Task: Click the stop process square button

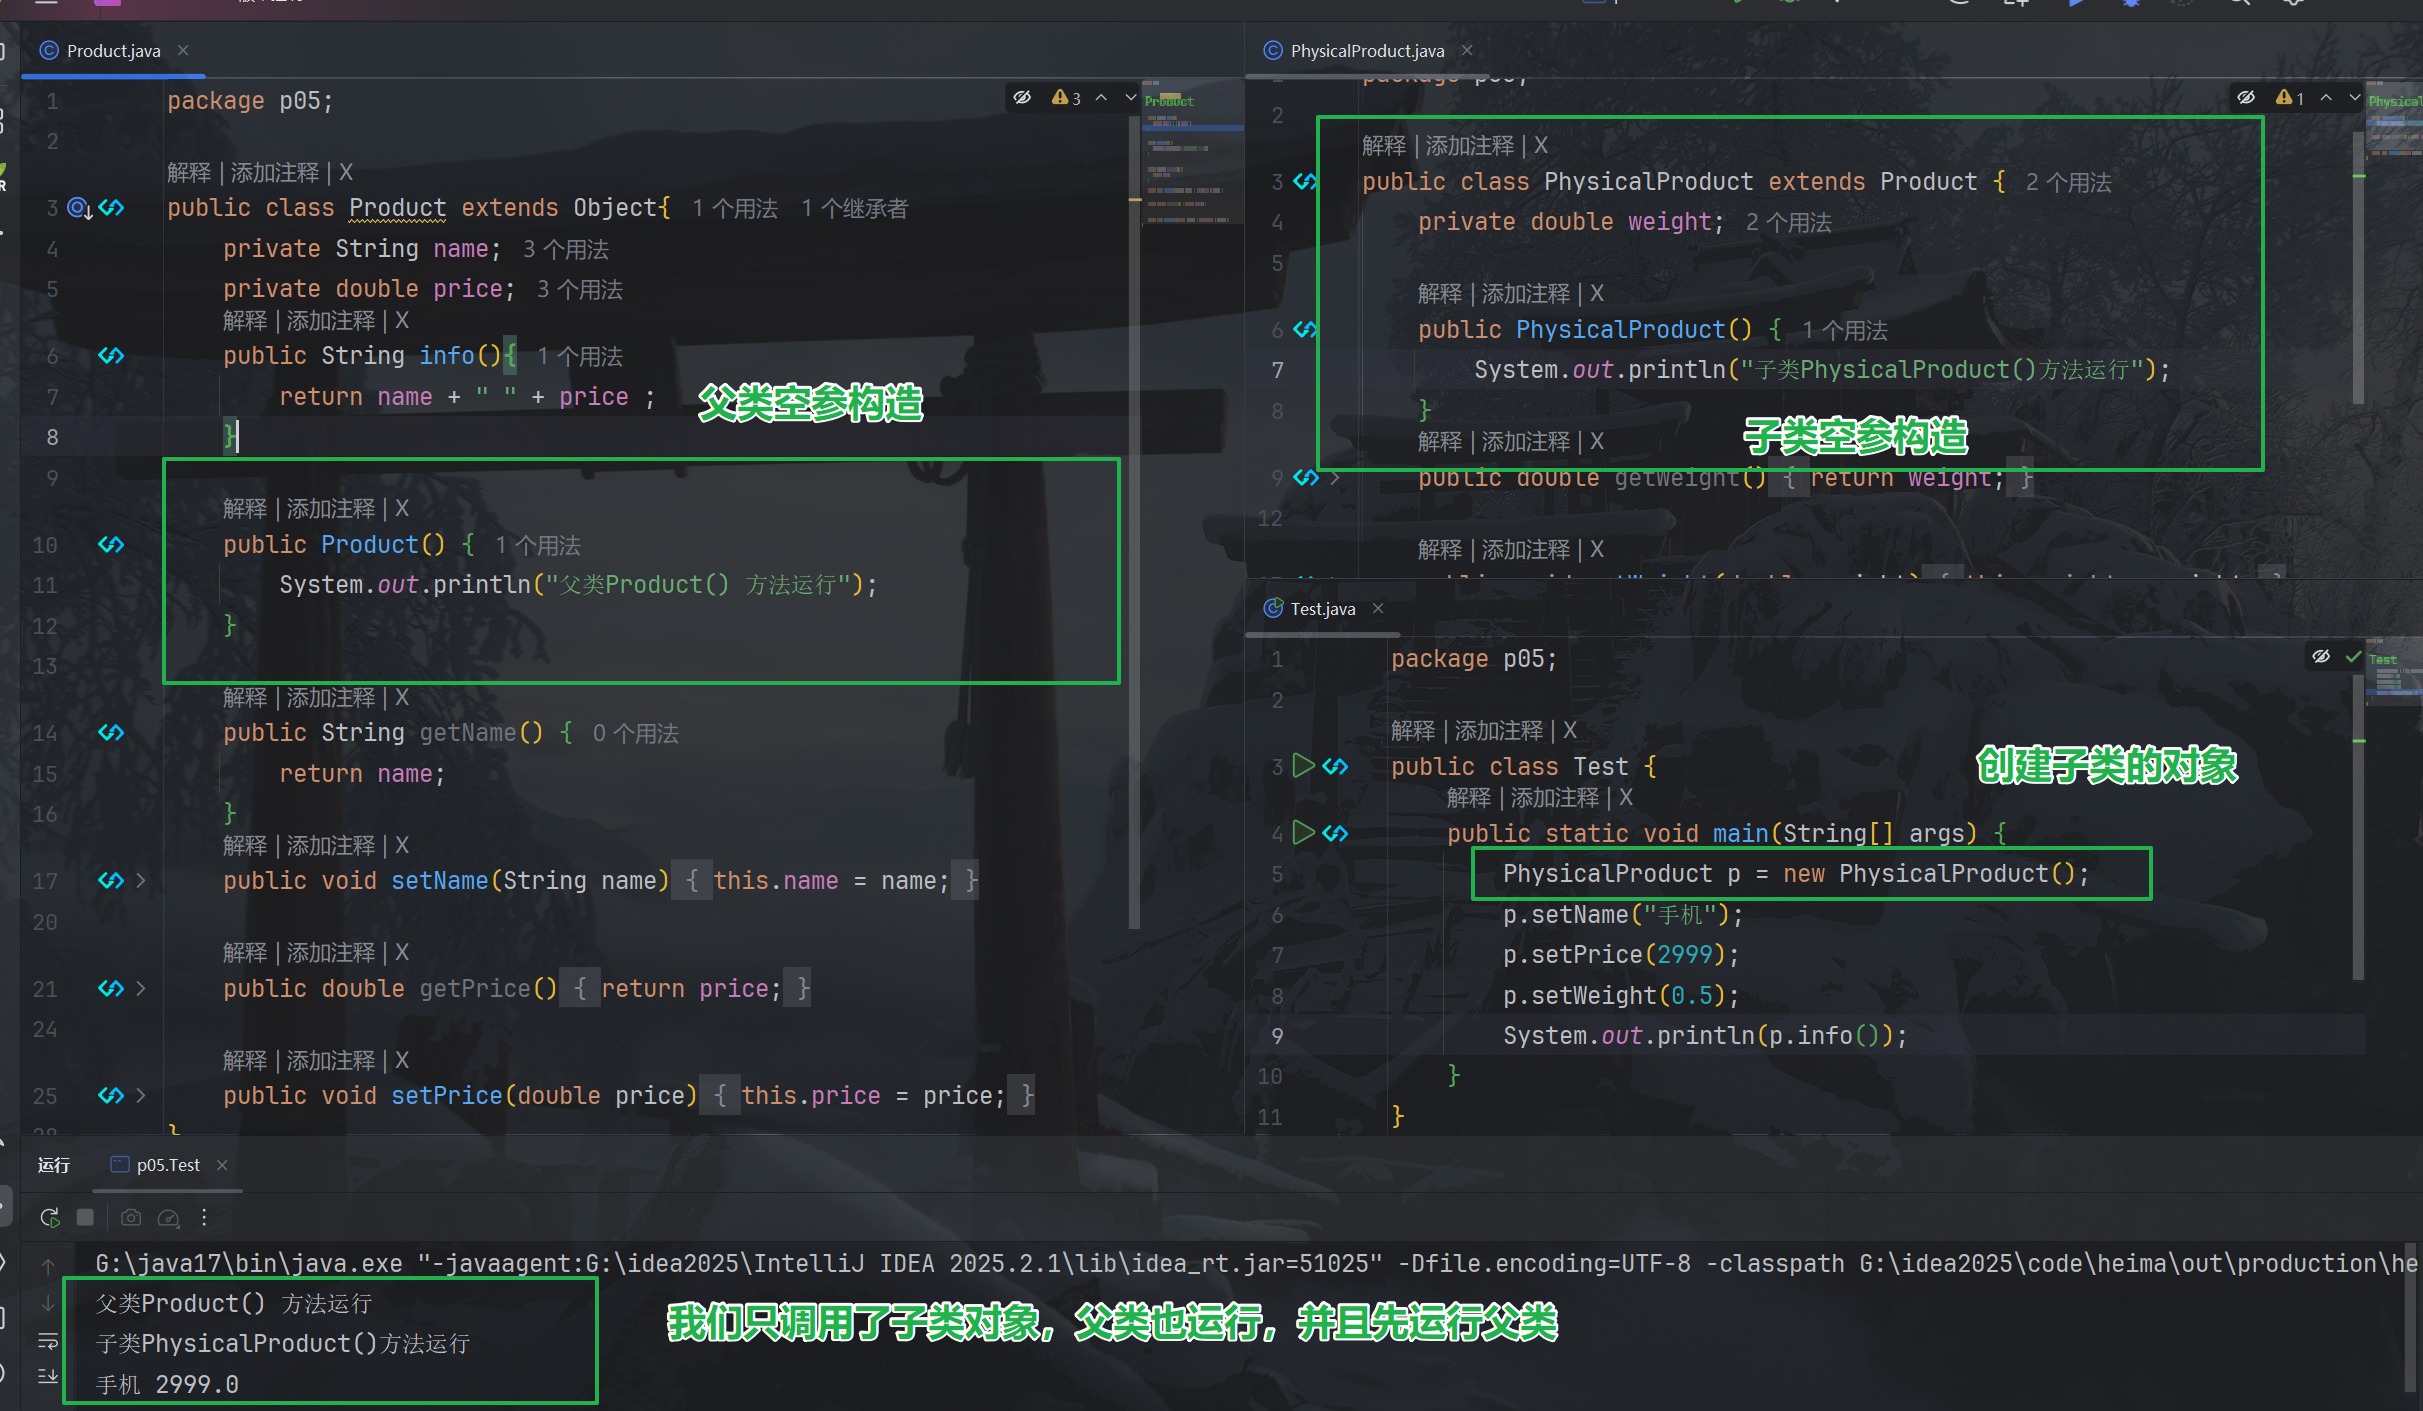Action: (x=85, y=1217)
